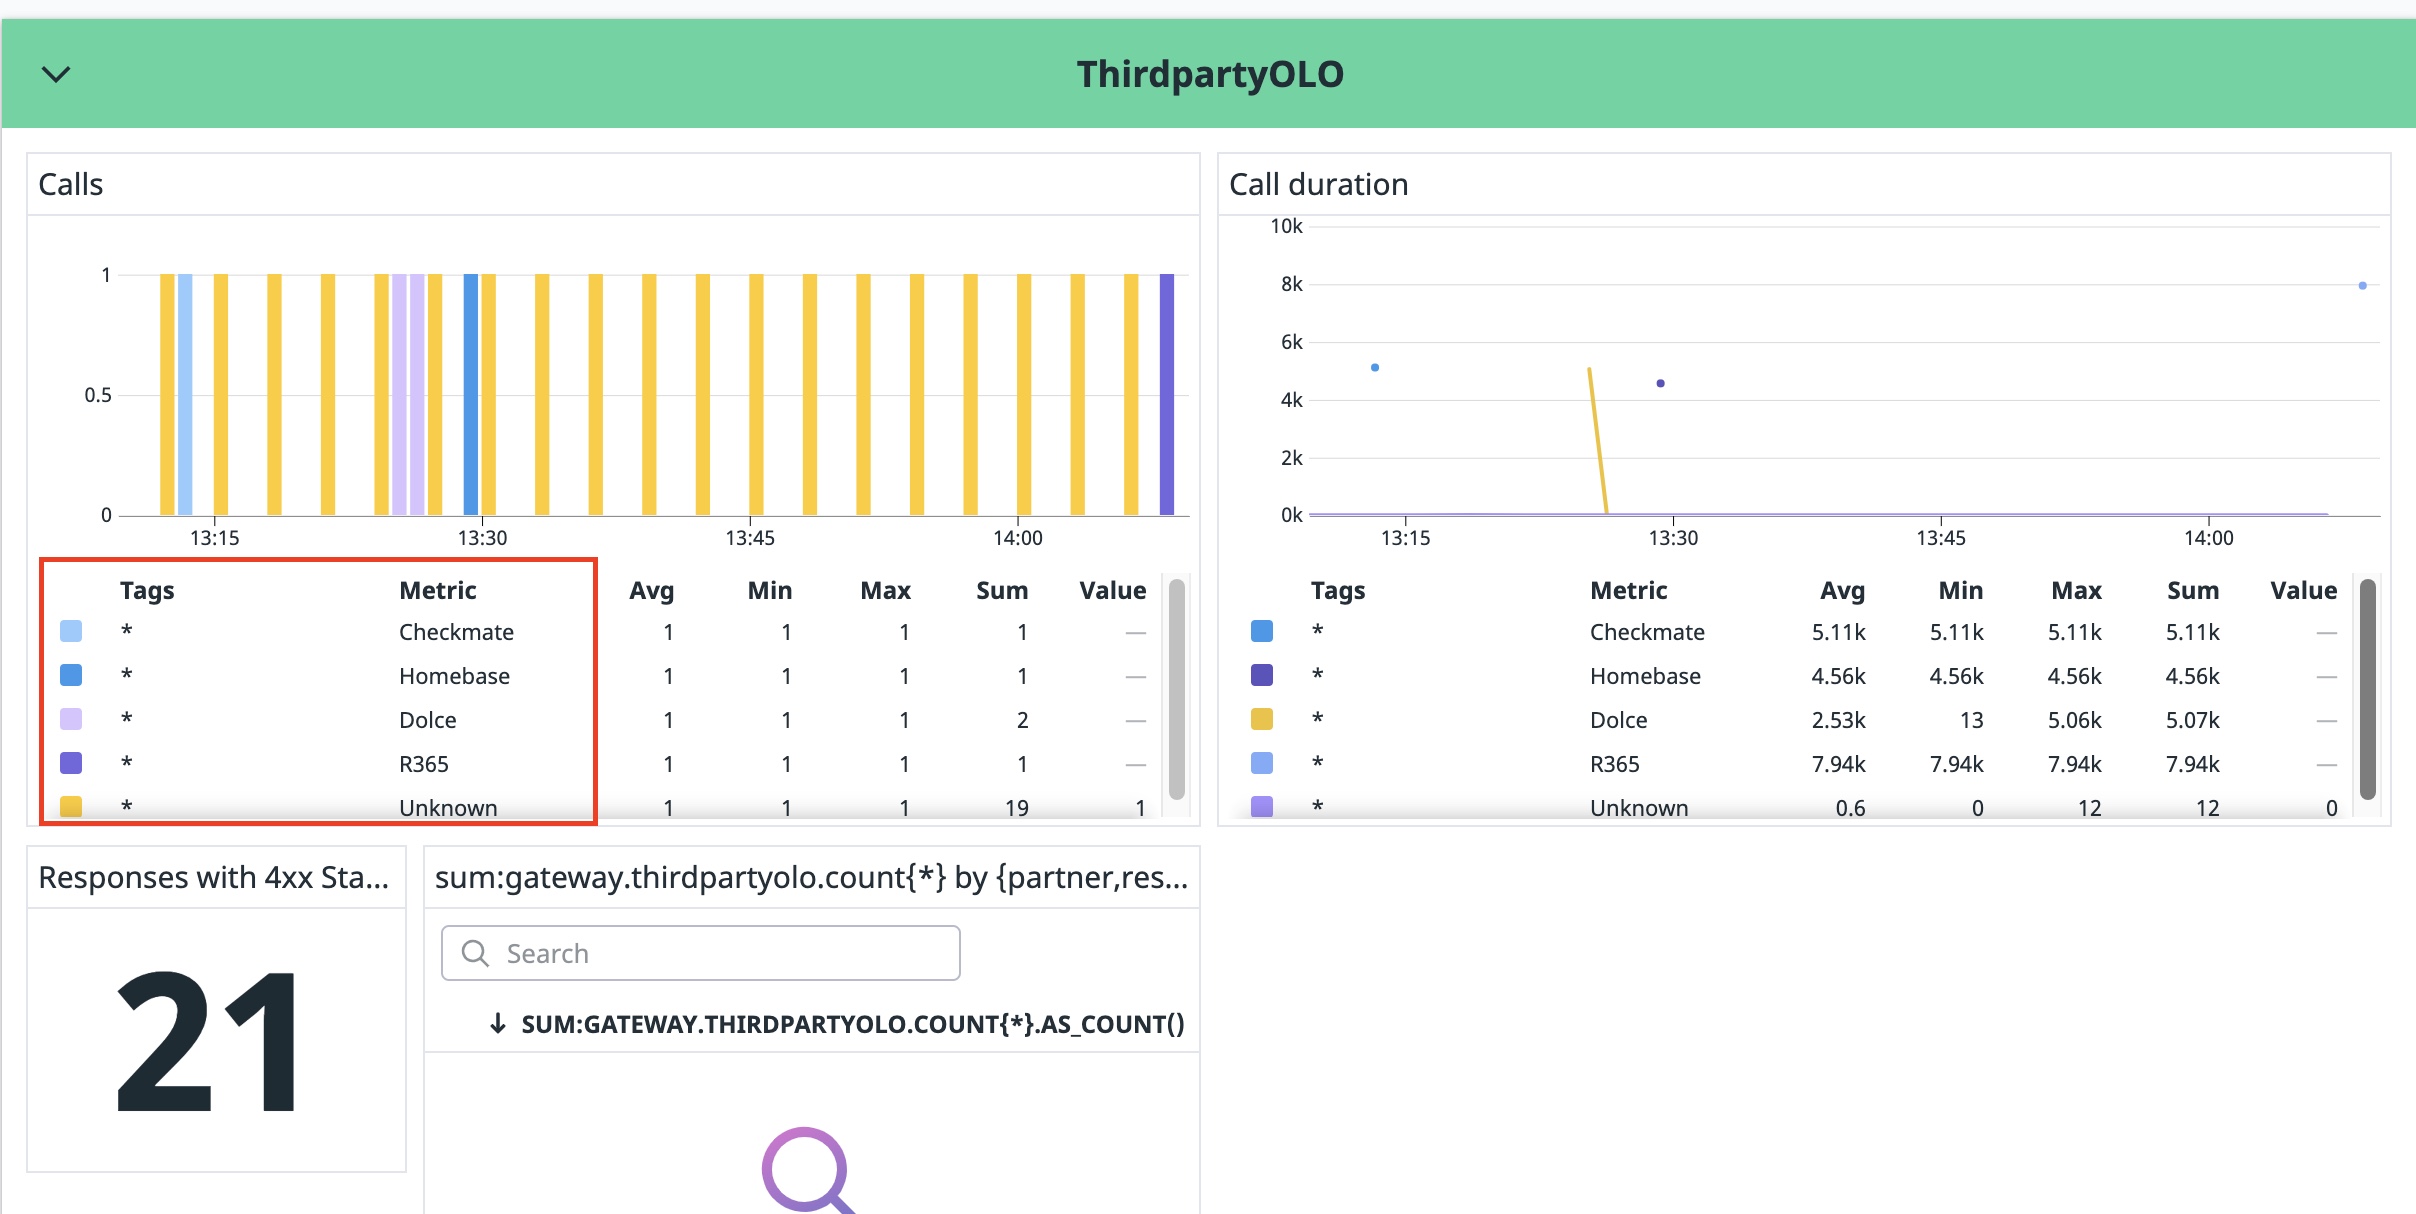The height and width of the screenshot is (1214, 2416).
Task: Click Dolce swatch in Call duration legend
Action: (x=1262, y=719)
